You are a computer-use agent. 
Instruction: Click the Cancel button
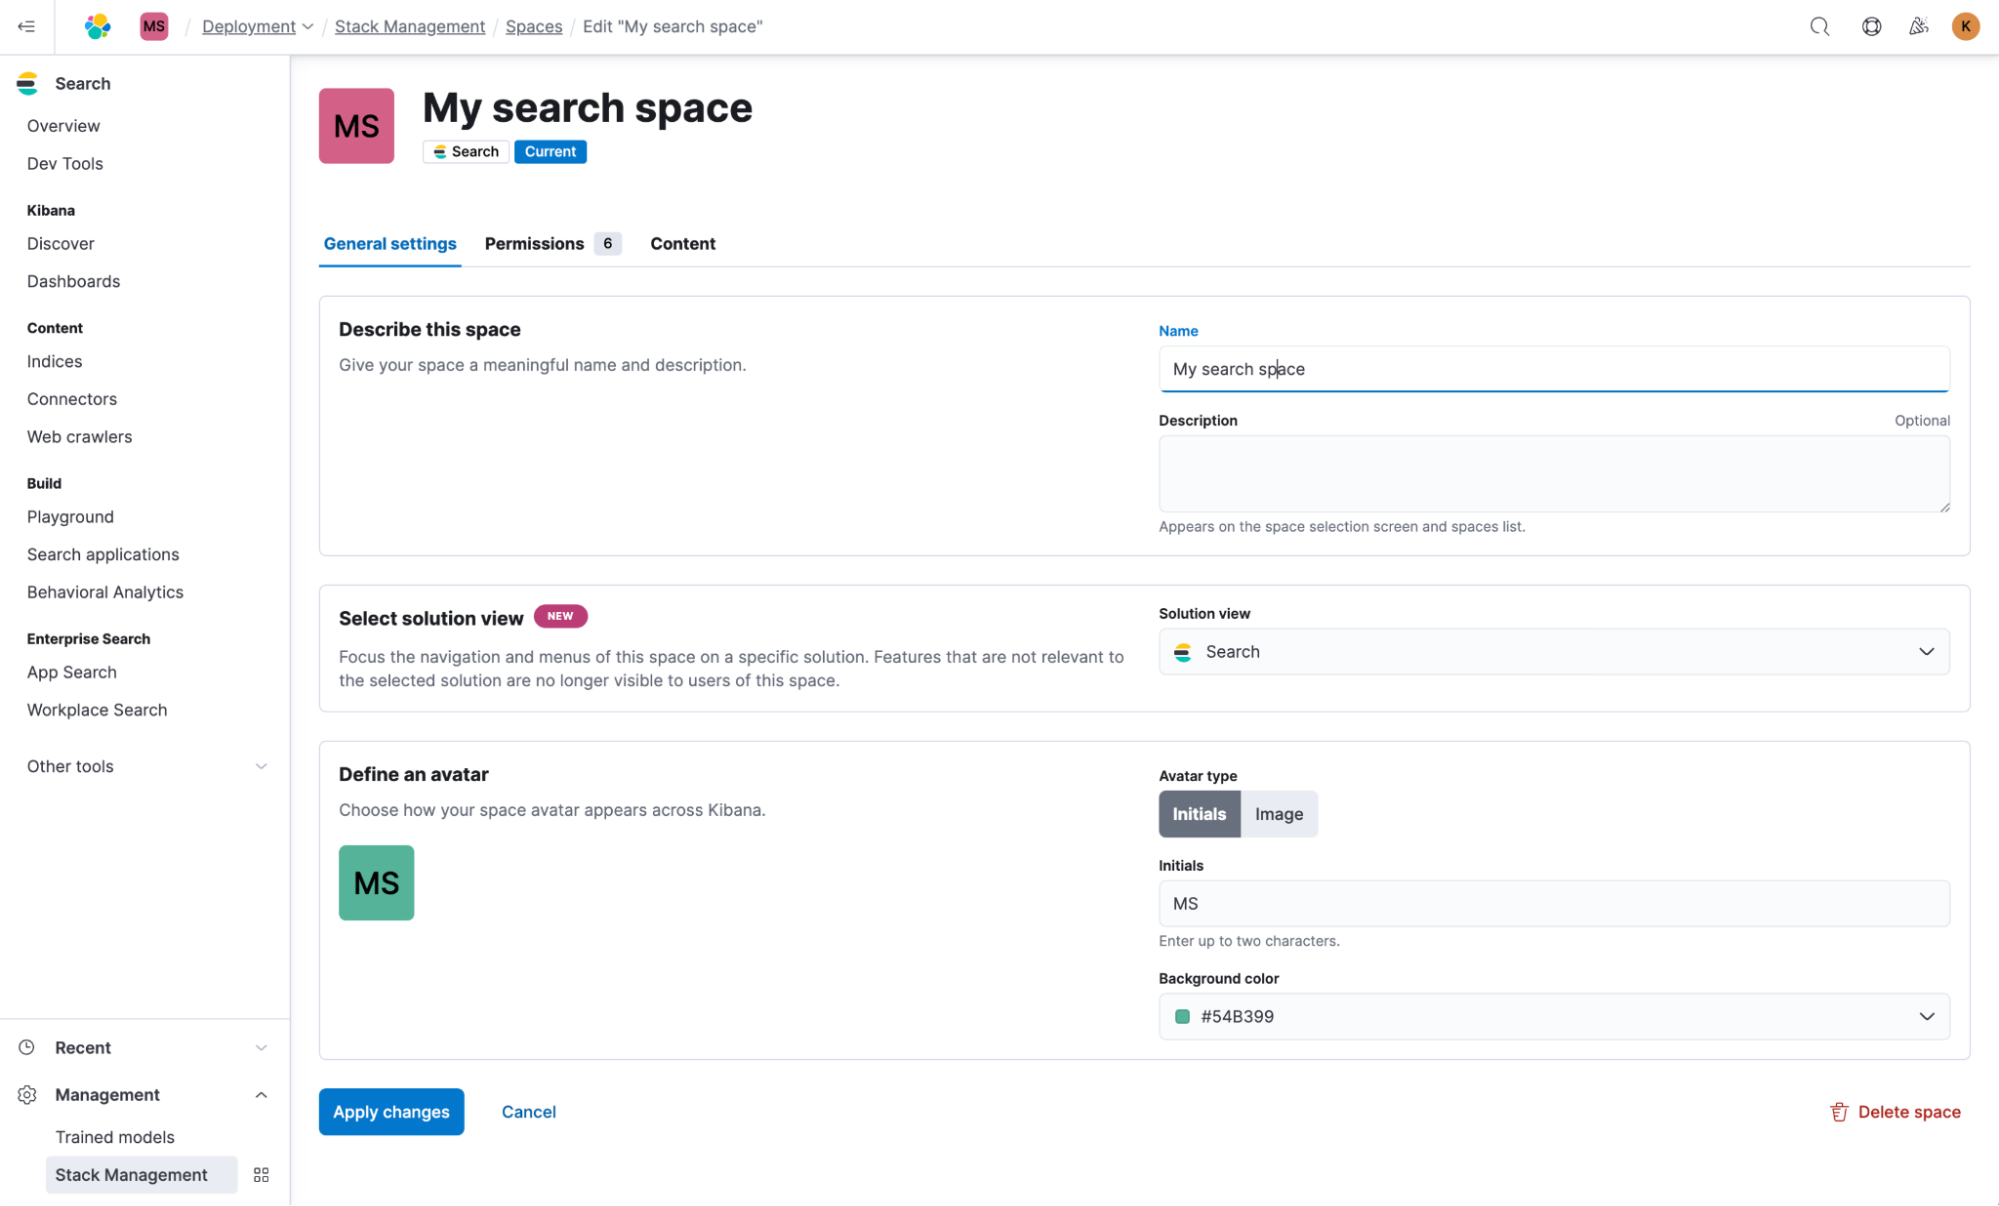[x=528, y=1112]
